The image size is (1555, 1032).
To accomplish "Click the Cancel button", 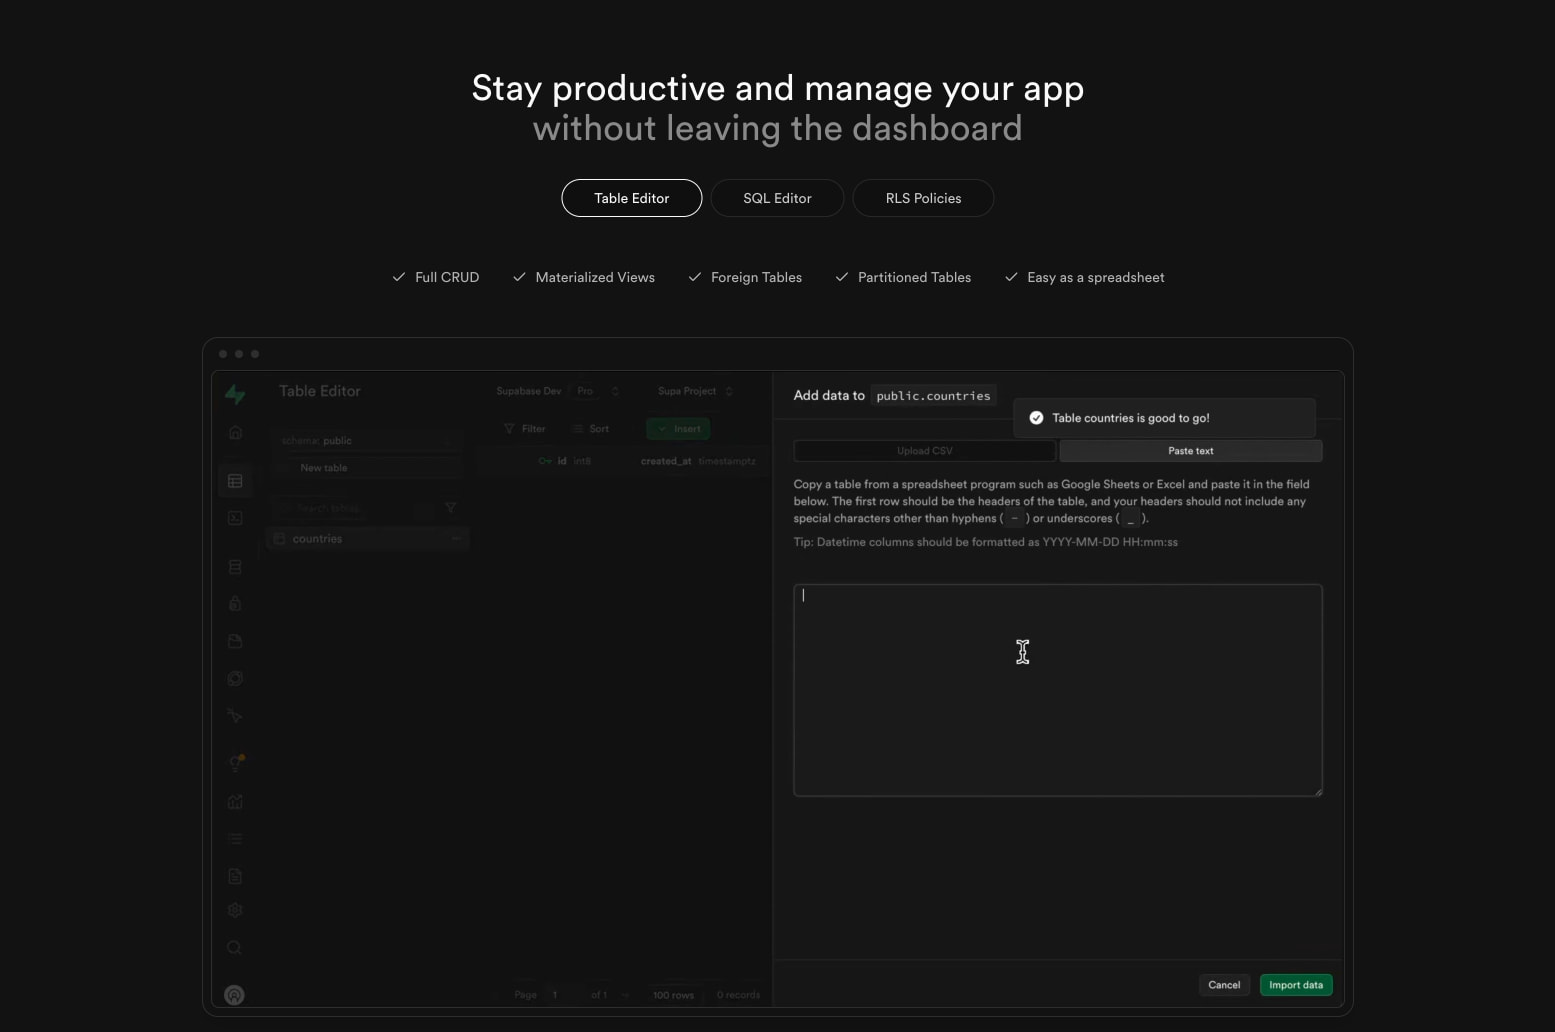I will click(1224, 985).
